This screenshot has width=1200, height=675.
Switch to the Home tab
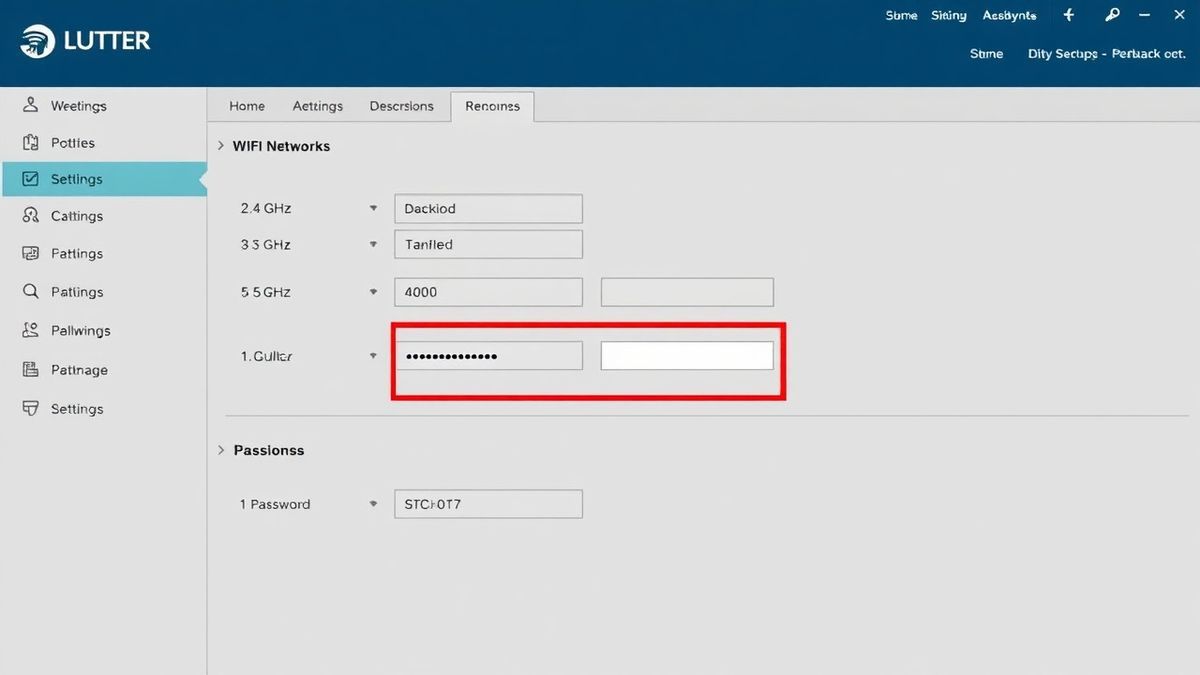247,106
